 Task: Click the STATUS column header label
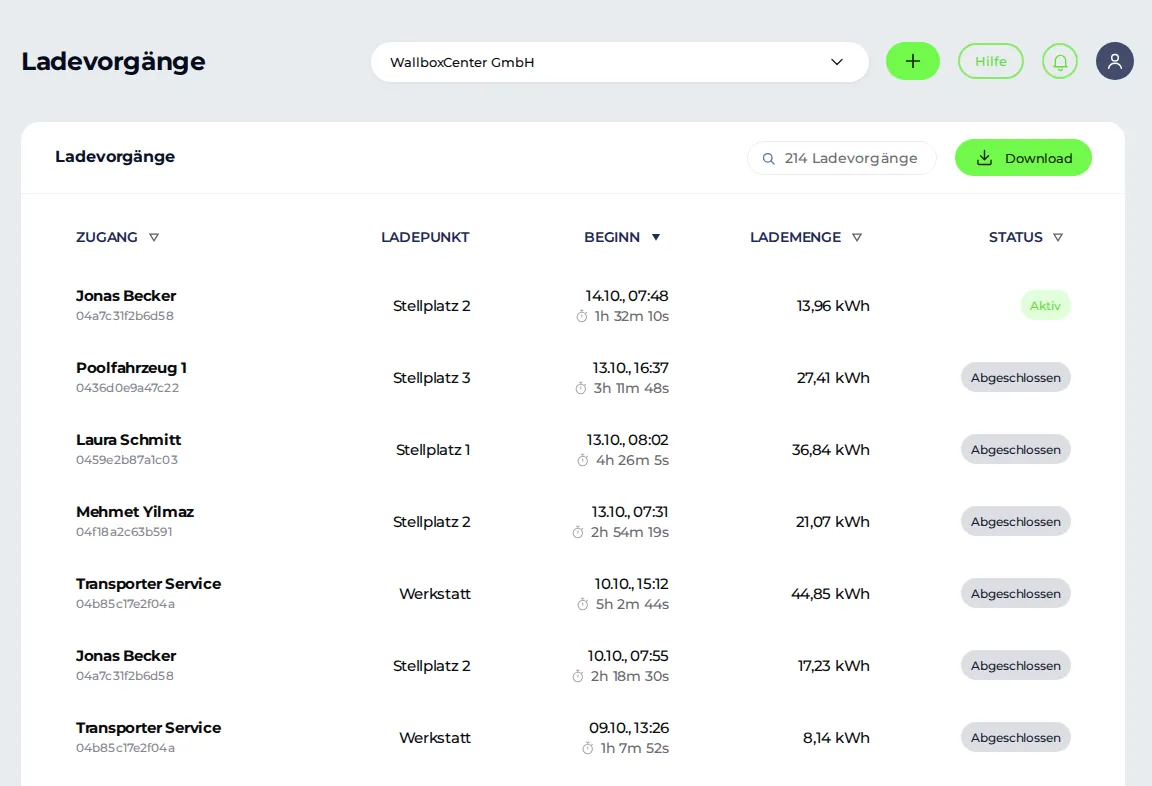tap(1015, 237)
